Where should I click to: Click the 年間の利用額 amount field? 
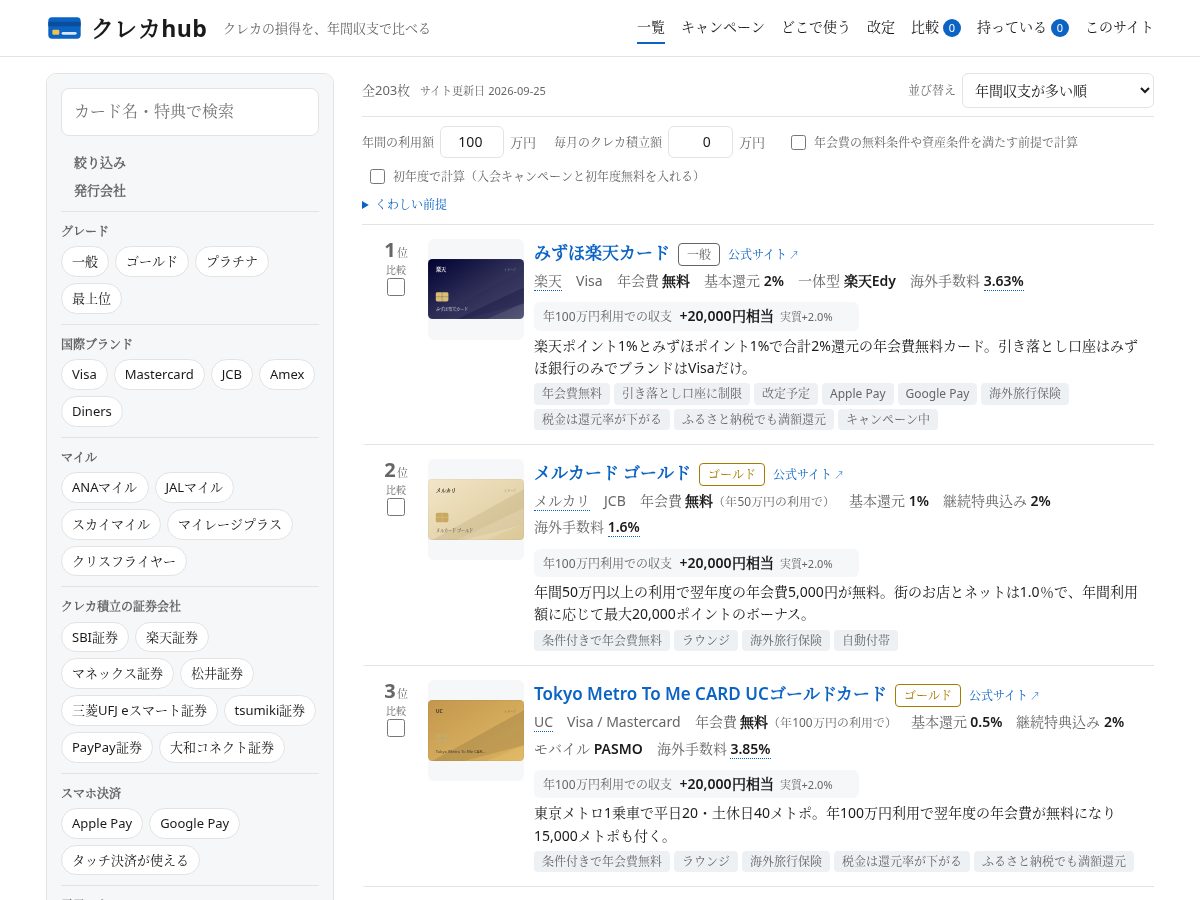[x=472, y=142]
